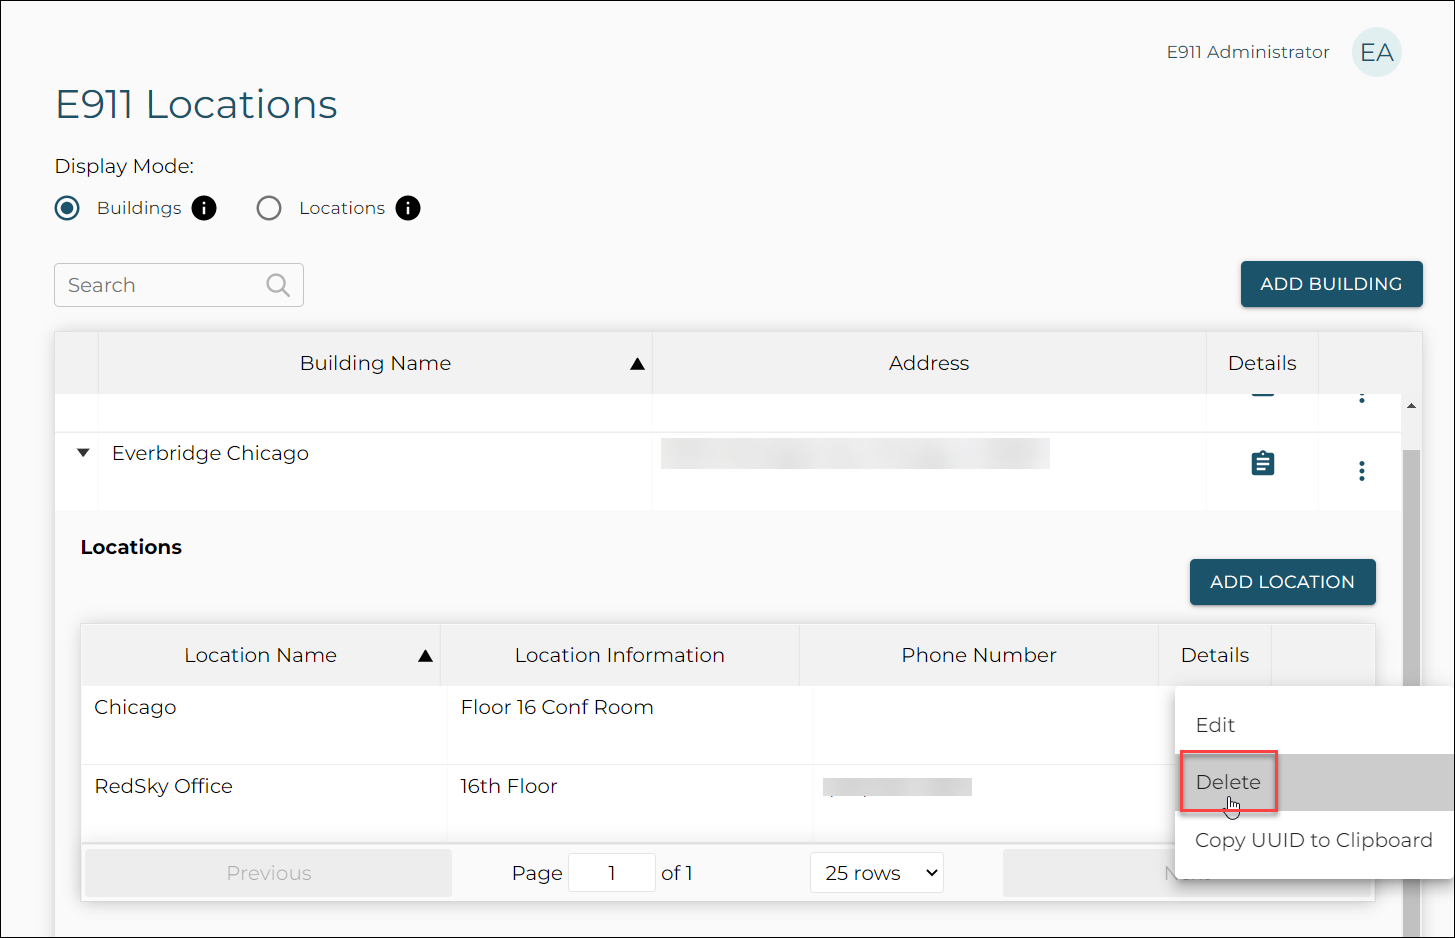This screenshot has height=938, width=1455.
Task: Click the ADD LOCATION button
Action: click(1282, 582)
